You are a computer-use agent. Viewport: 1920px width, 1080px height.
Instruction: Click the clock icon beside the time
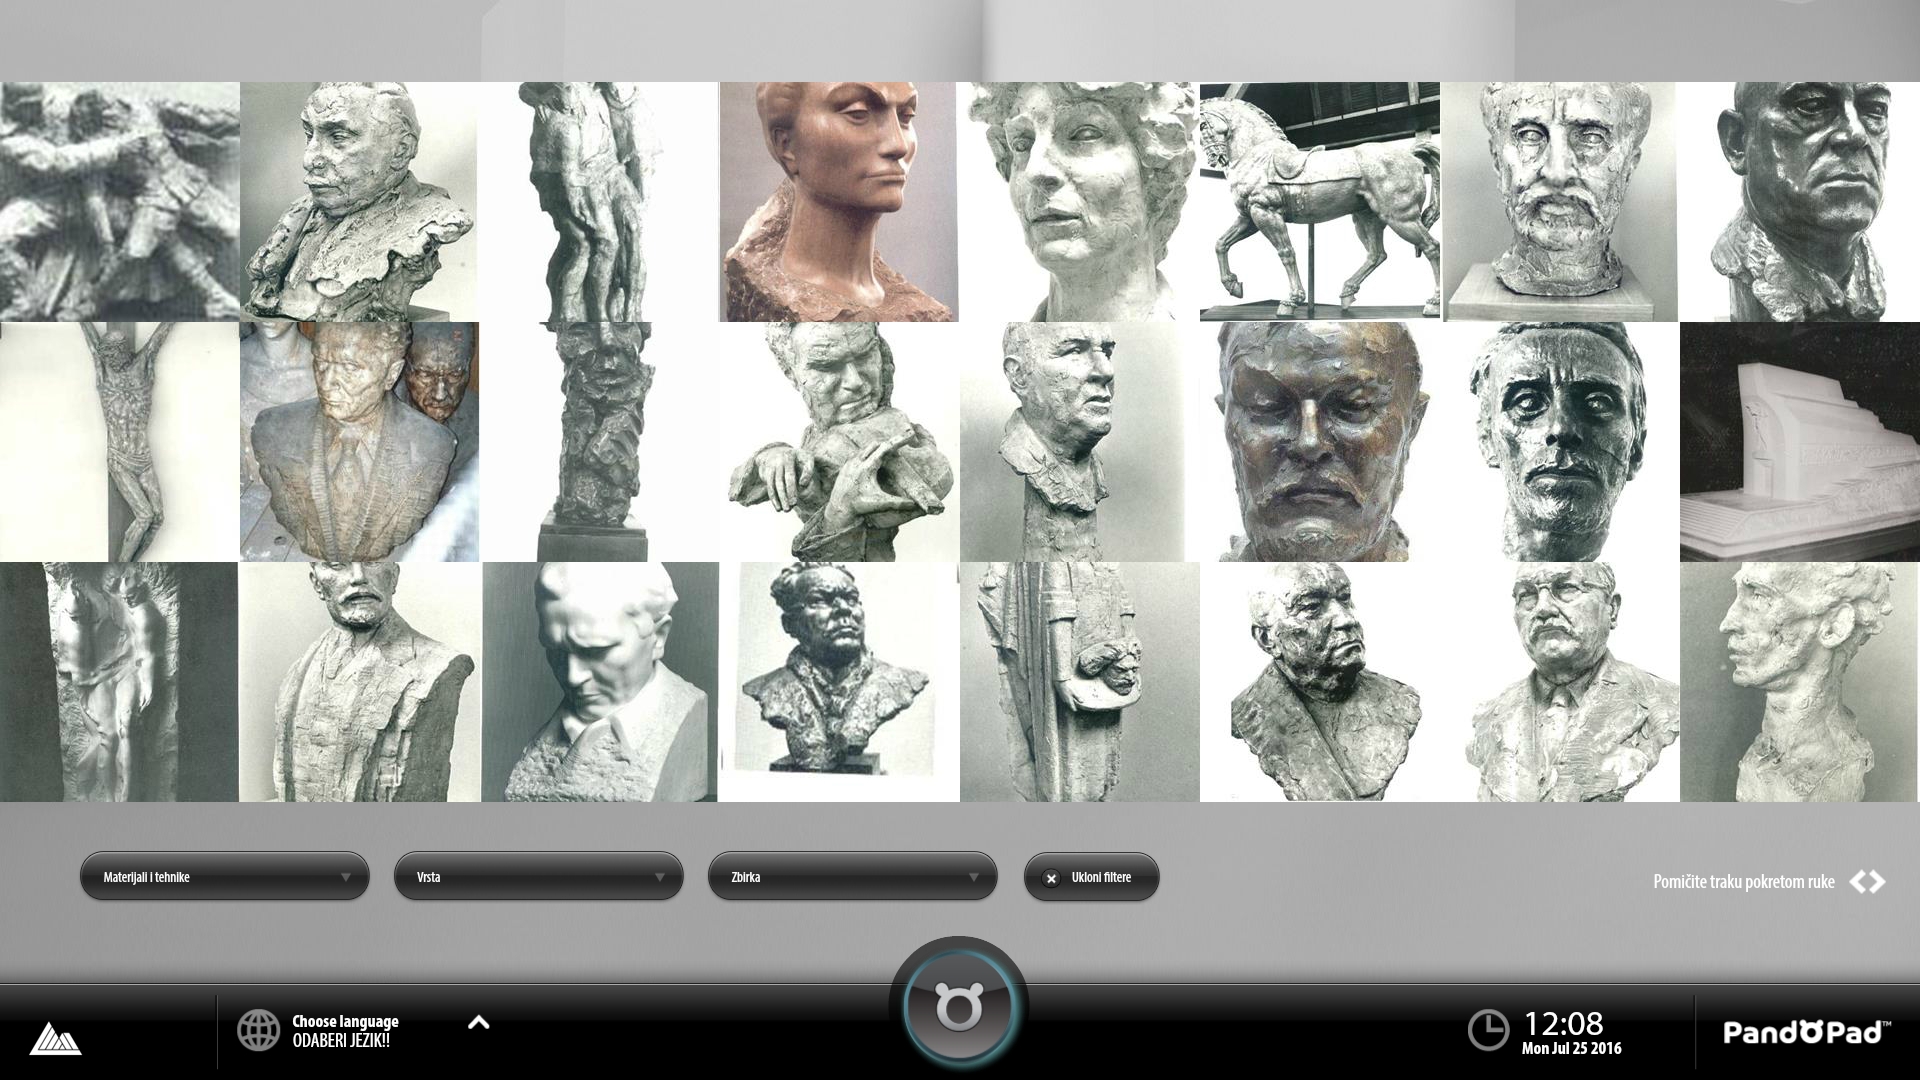1488,1030
